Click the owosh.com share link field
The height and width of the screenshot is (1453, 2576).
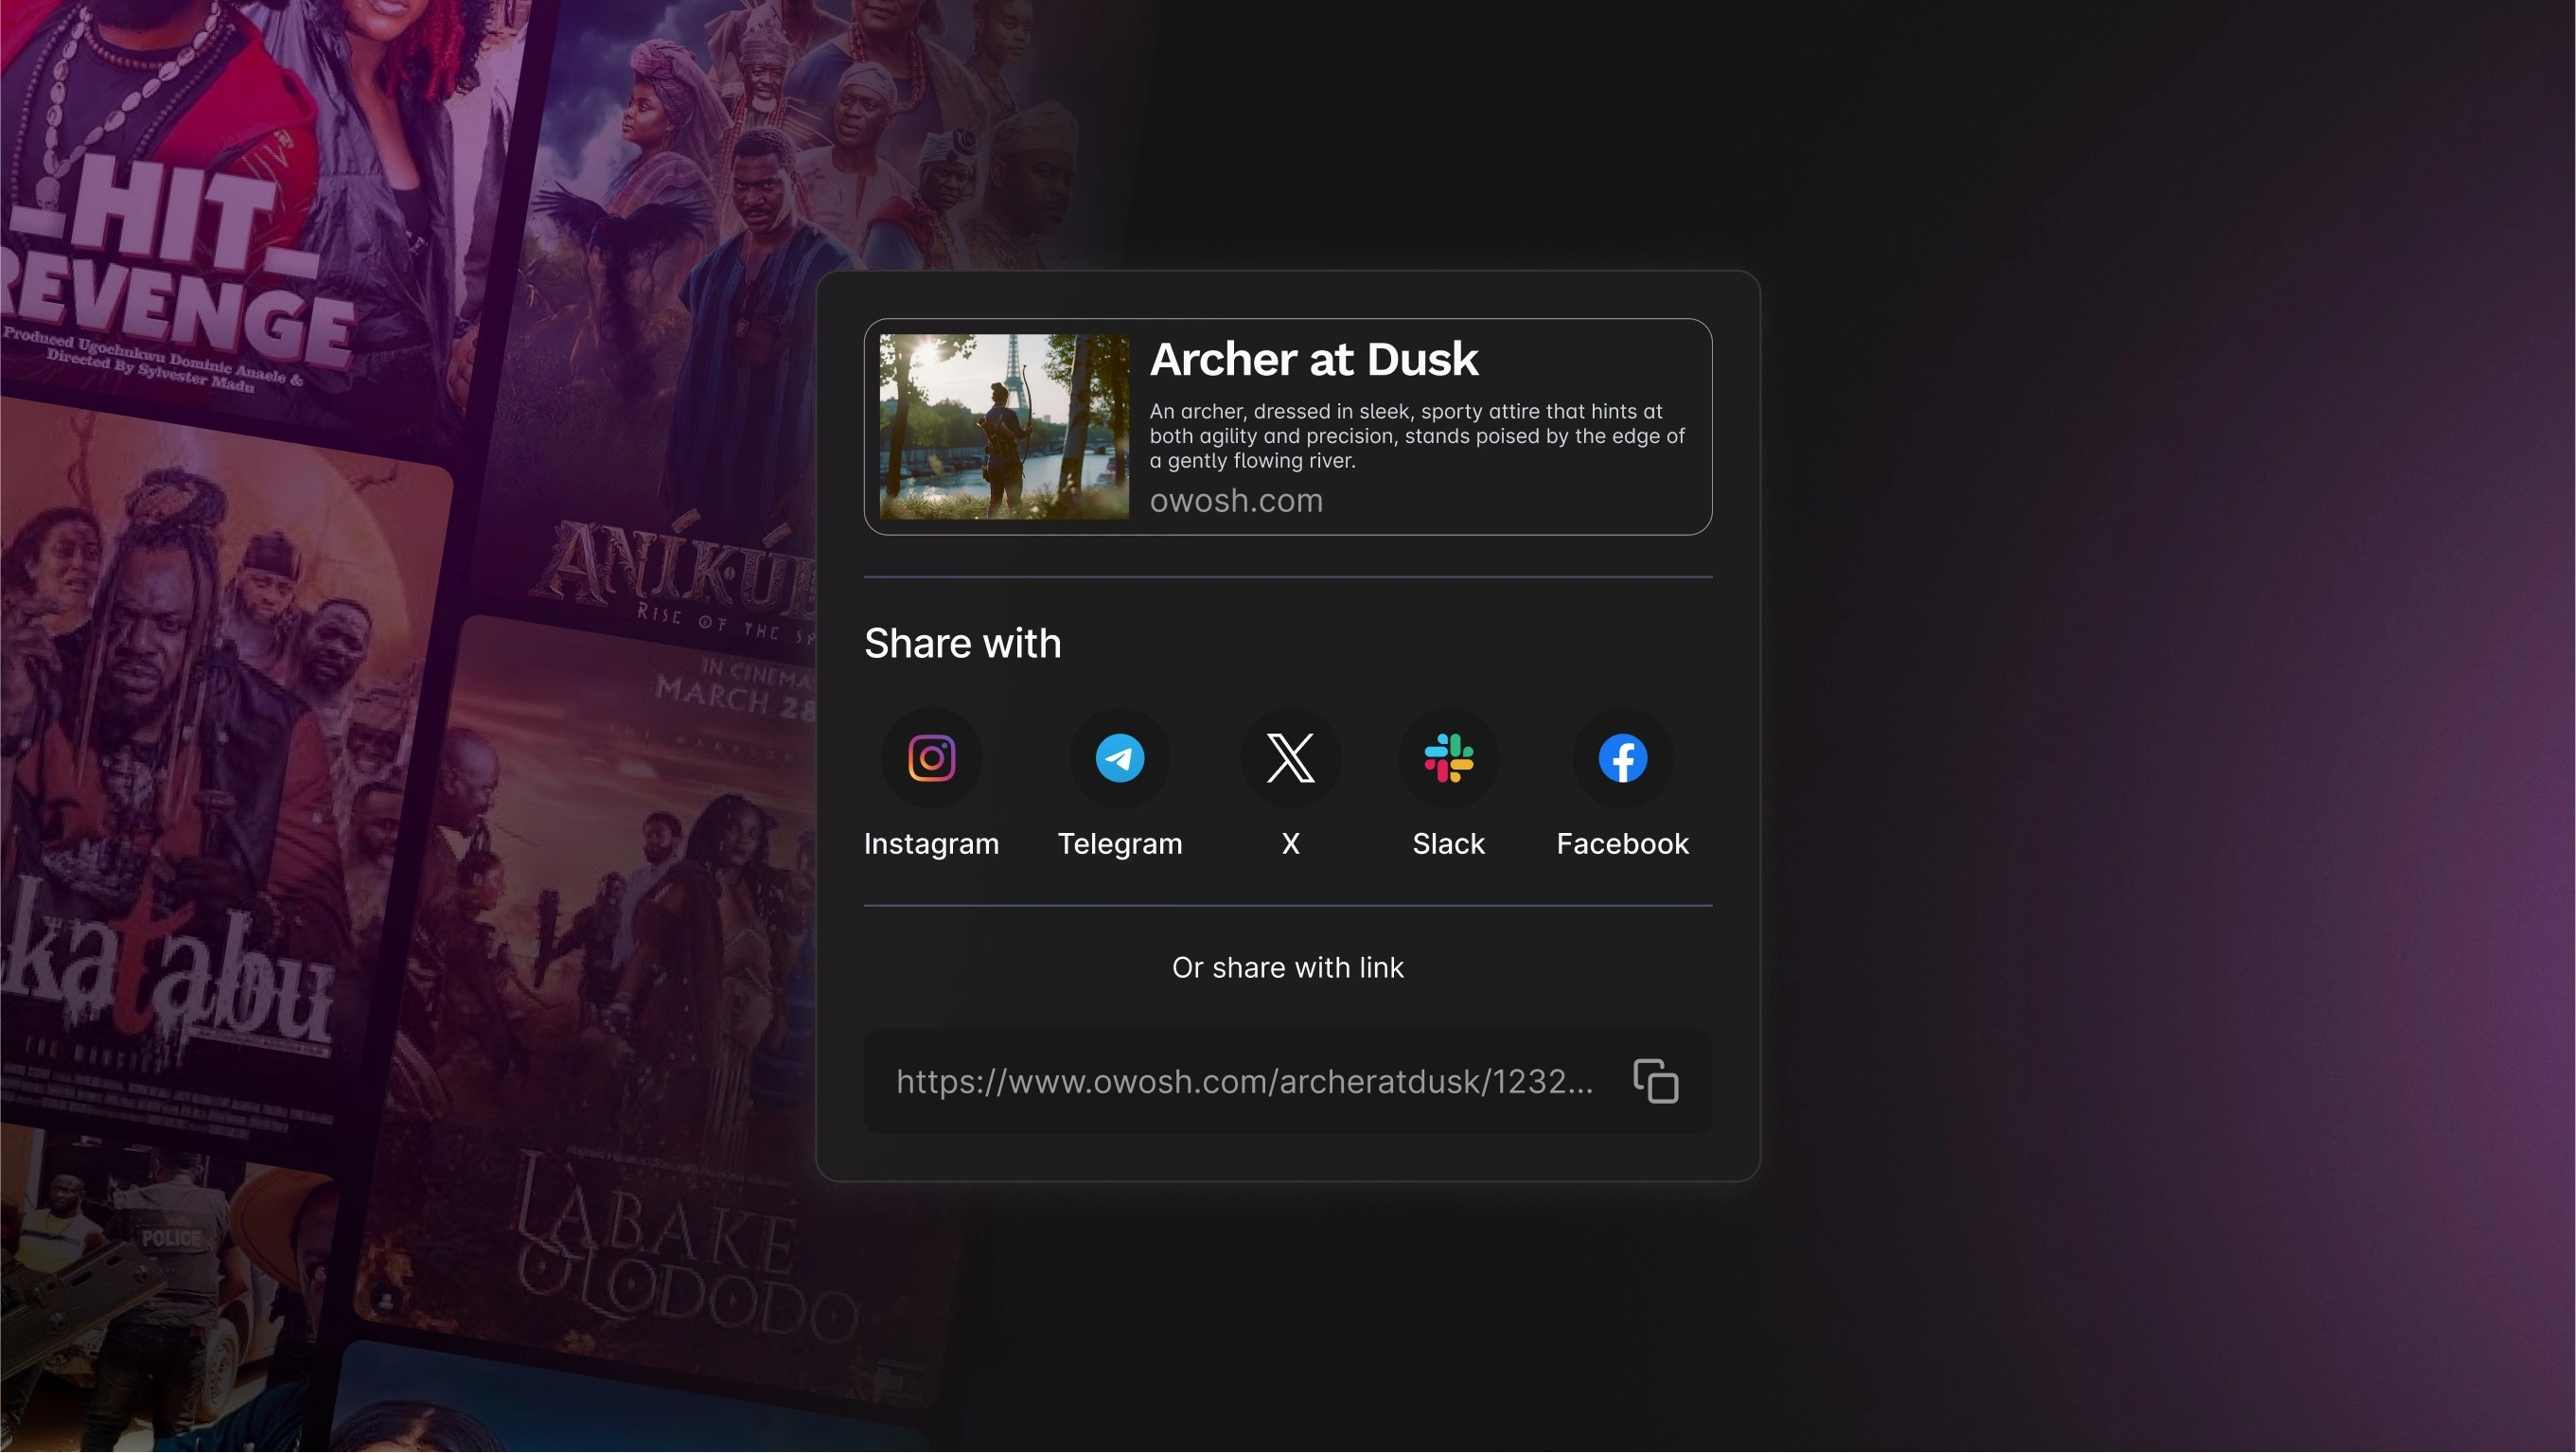click(x=1244, y=1081)
